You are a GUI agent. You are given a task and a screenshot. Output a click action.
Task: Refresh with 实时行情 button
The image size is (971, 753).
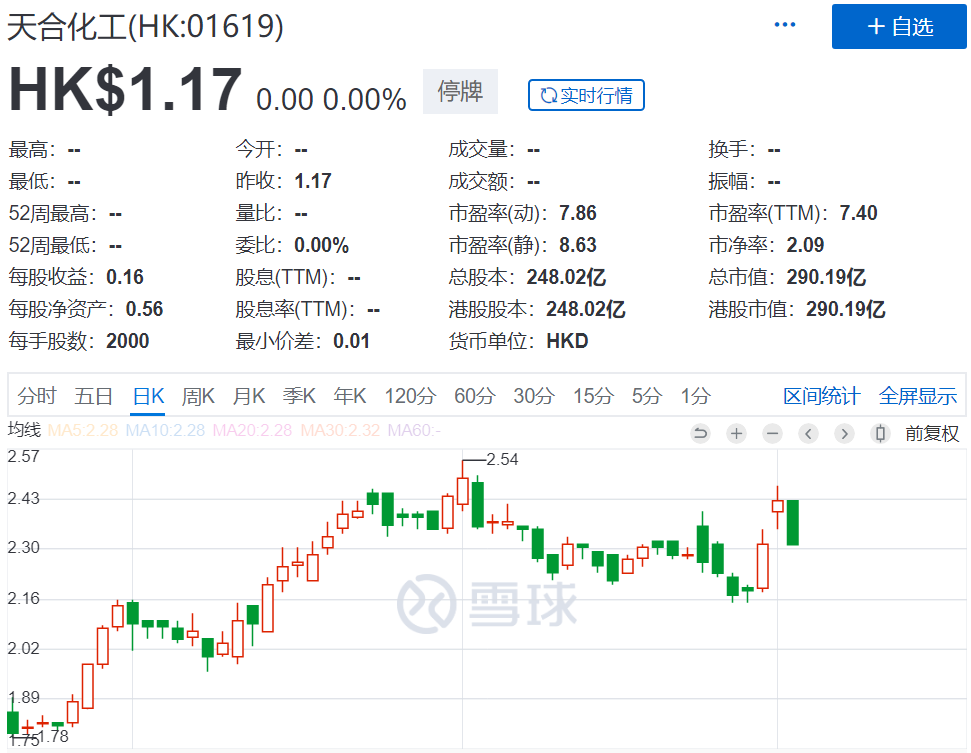tap(586, 95)
